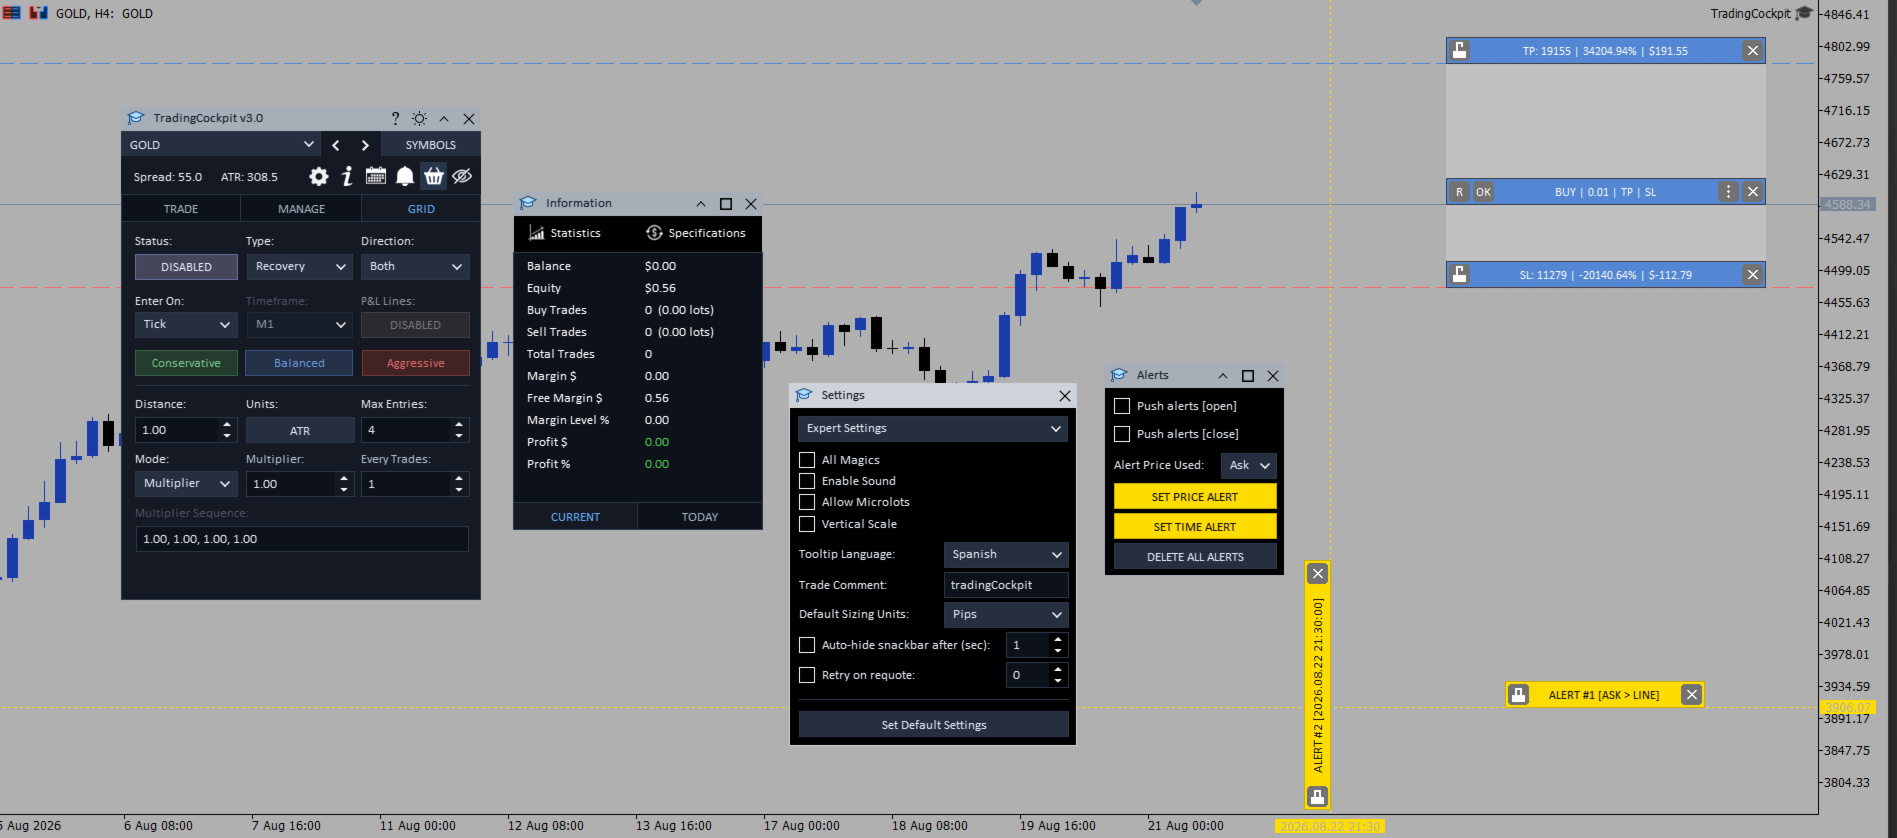Enable Retry on requote checkbox
Image resolution: width=1897 pixels, height=838 pixels.
click(x=807, y=675)
